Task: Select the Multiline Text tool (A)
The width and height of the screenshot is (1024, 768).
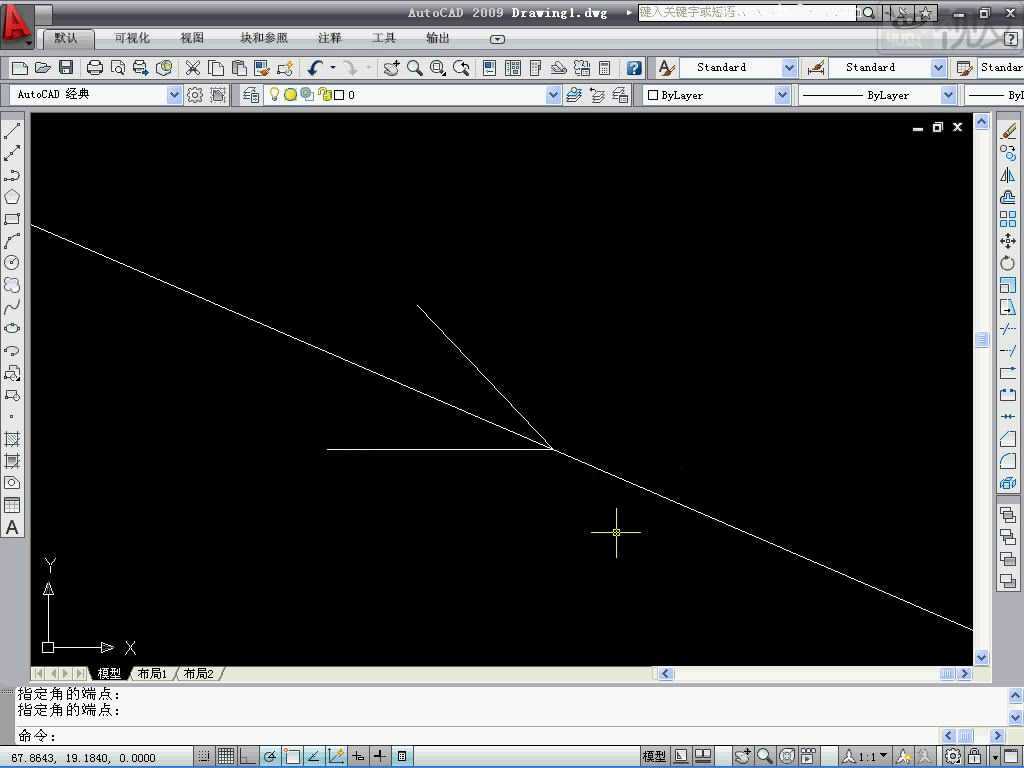Action: pos(12,527)
